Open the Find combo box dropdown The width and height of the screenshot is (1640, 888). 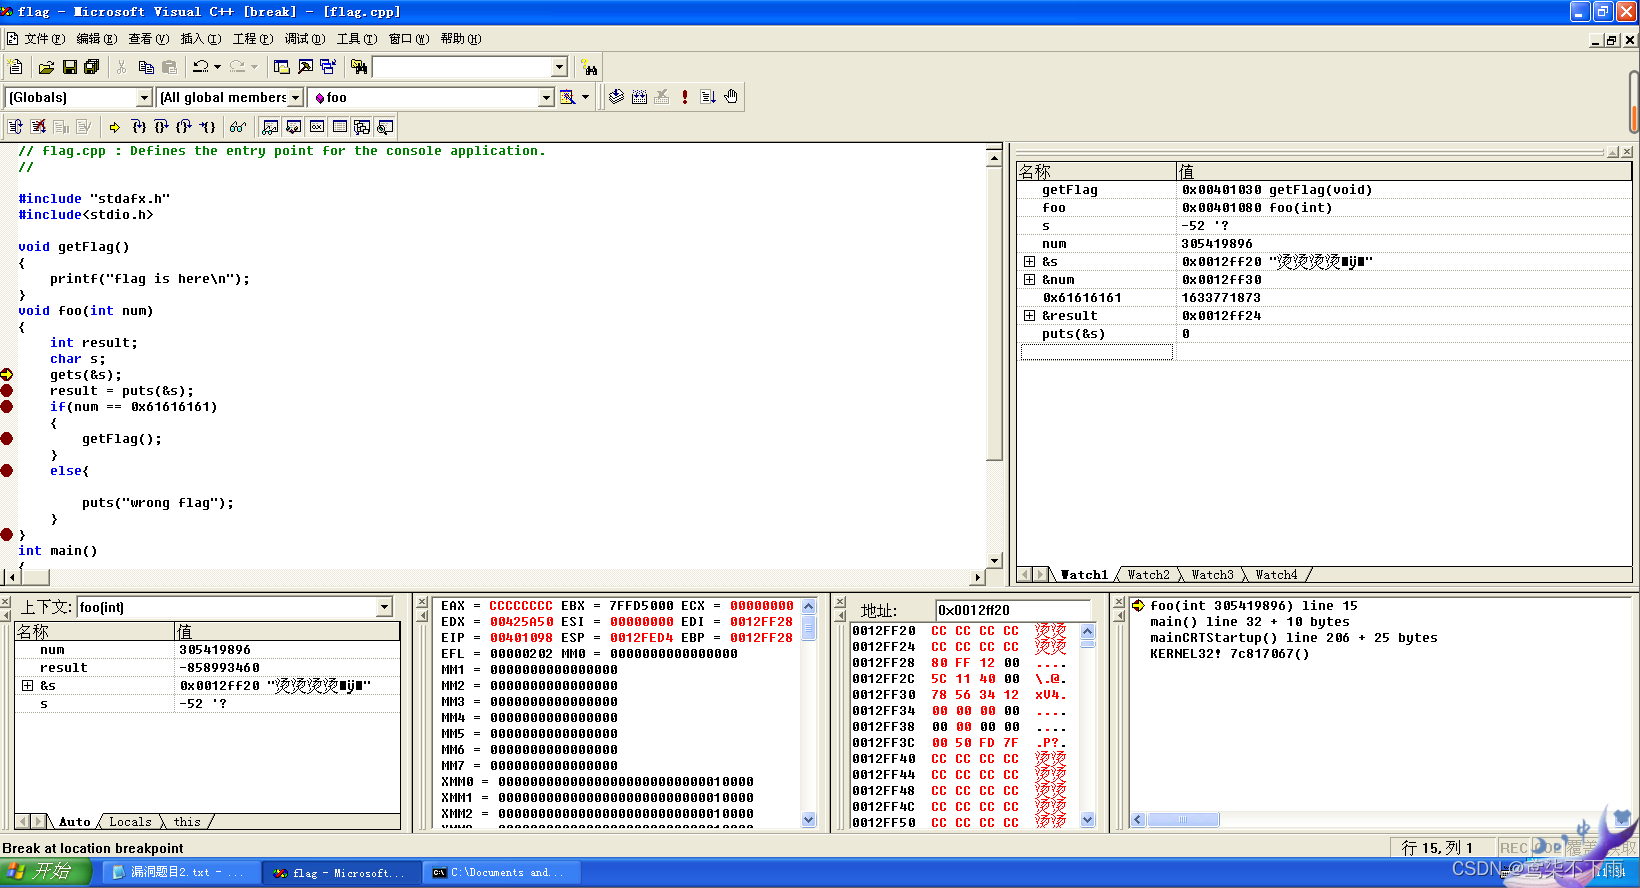click(x=559, y=67)
